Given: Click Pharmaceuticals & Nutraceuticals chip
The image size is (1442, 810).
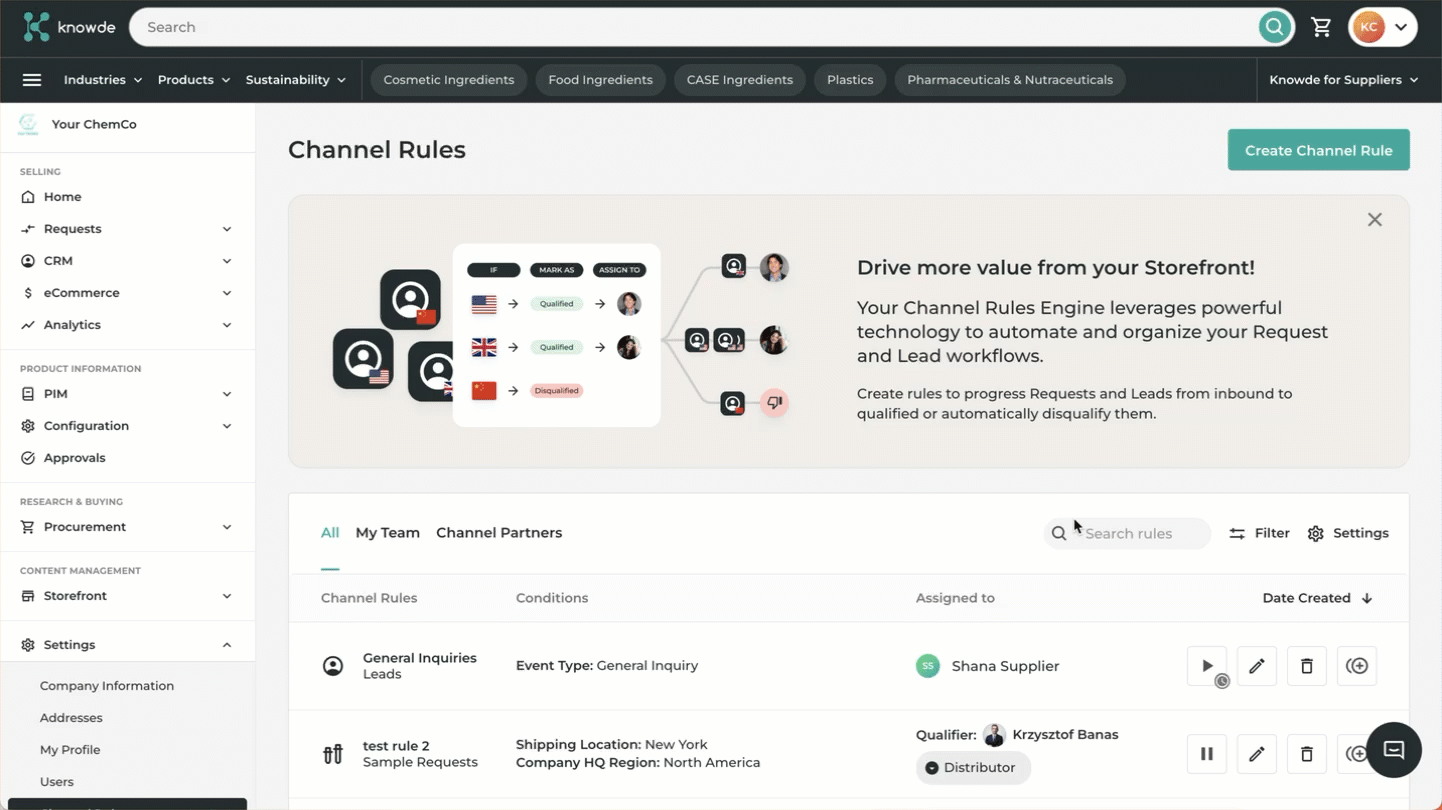Looking at the screenshot, I should coord(1010,80).
